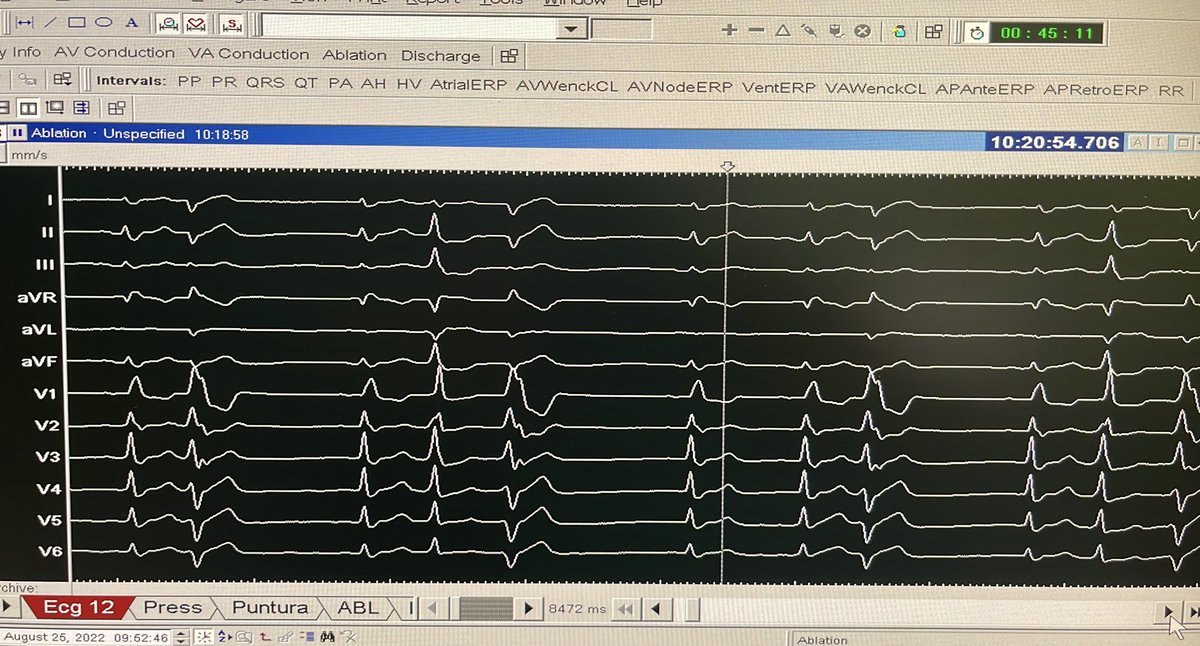Open the VA Conduction tab
Screen dimensions: 1200x646
point(249,54)
